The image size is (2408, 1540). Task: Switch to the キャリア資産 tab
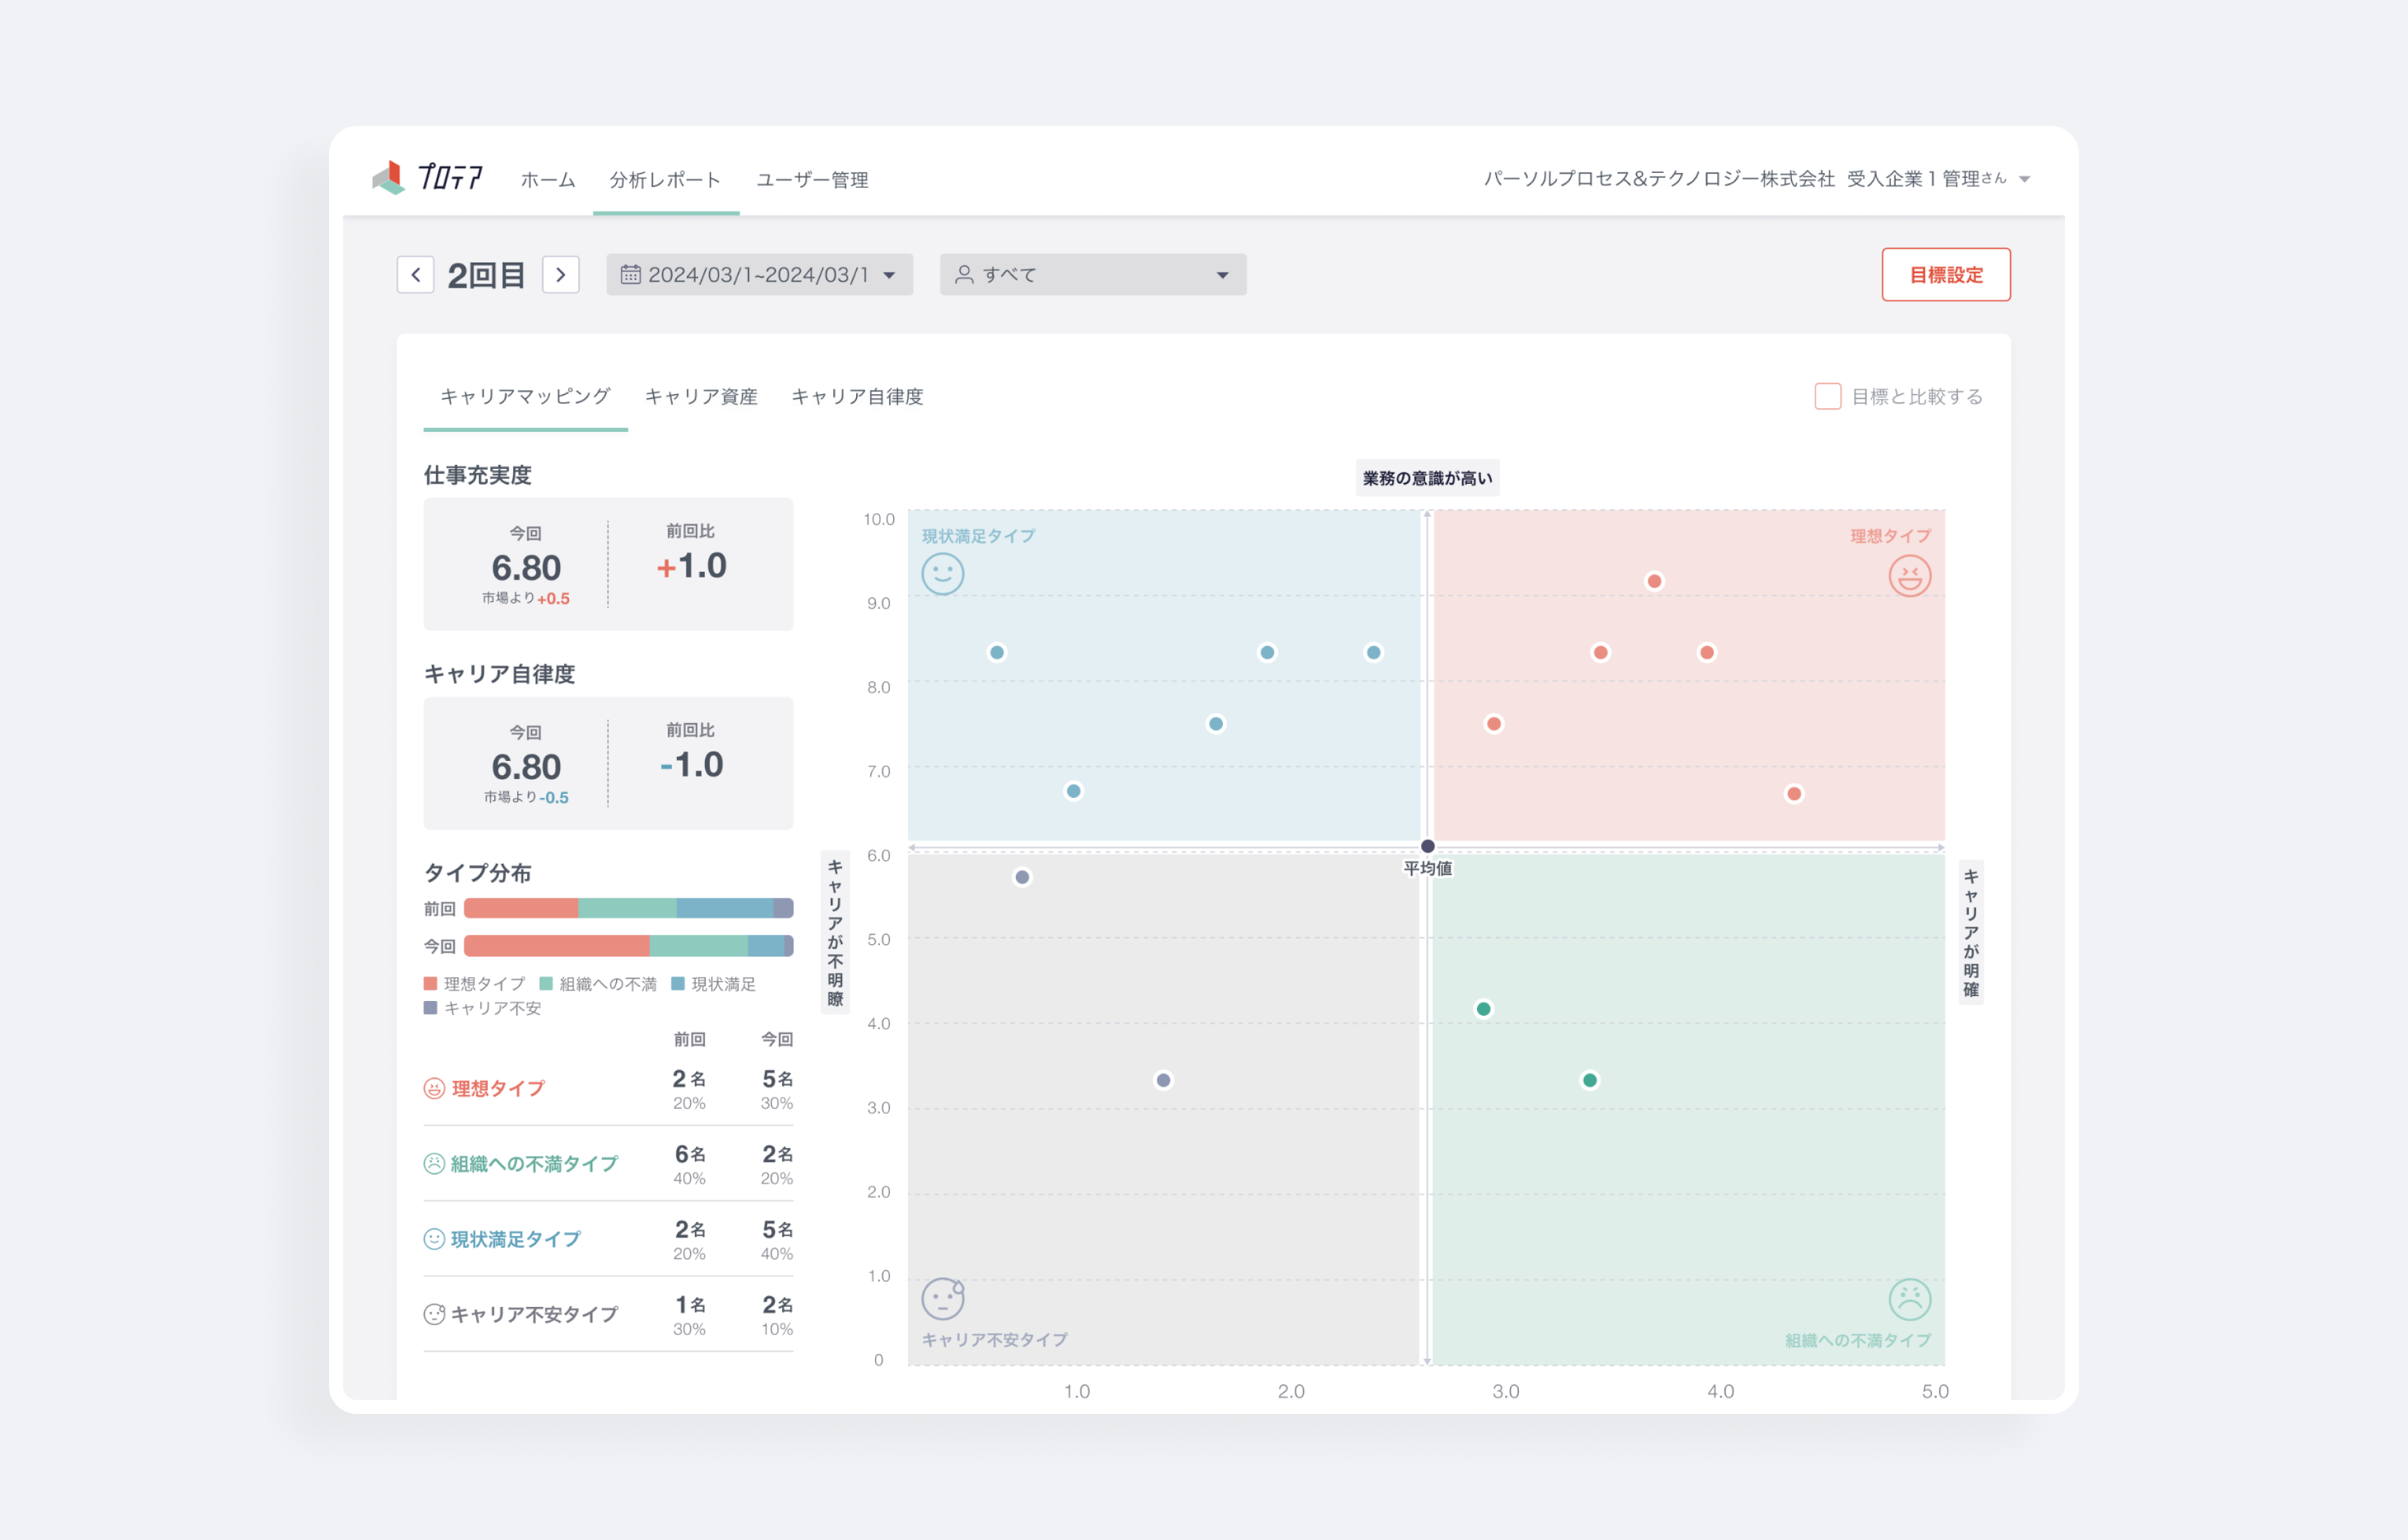[701, 397]
